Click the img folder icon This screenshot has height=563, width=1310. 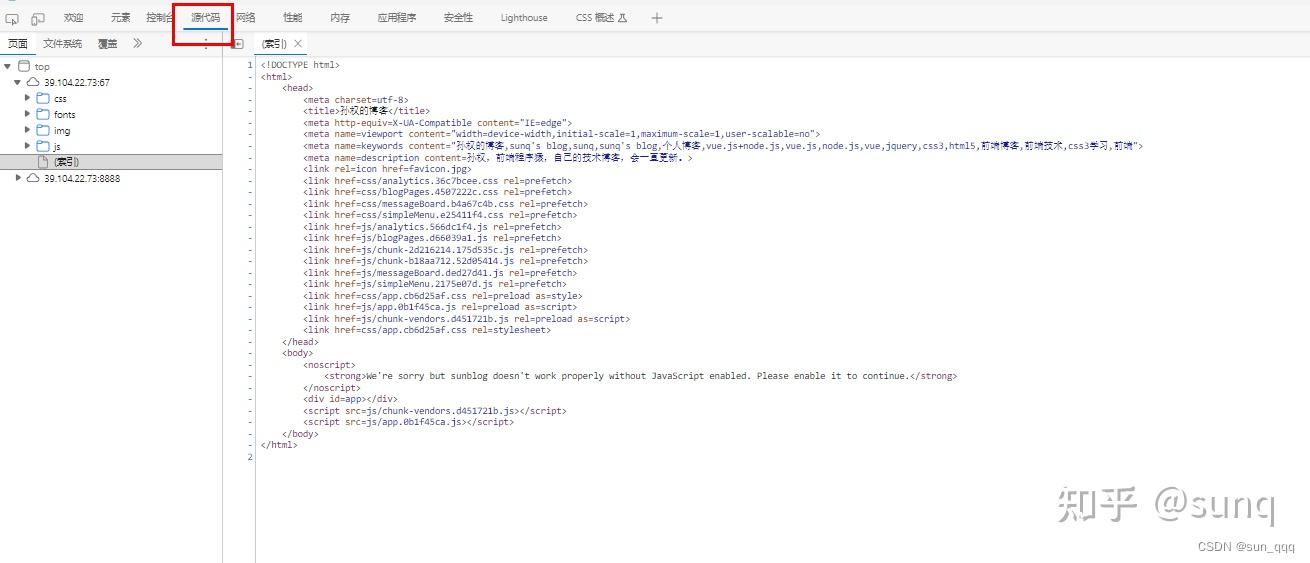pos(43,130)
